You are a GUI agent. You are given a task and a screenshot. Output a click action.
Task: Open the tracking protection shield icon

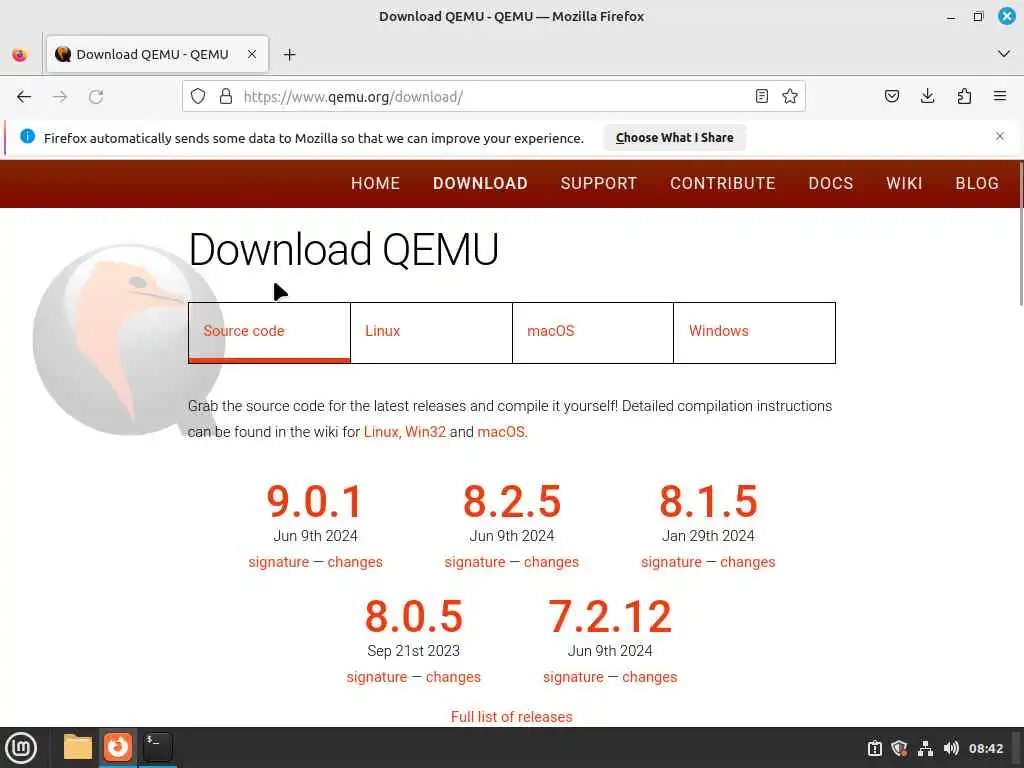(x=198, y=97)
